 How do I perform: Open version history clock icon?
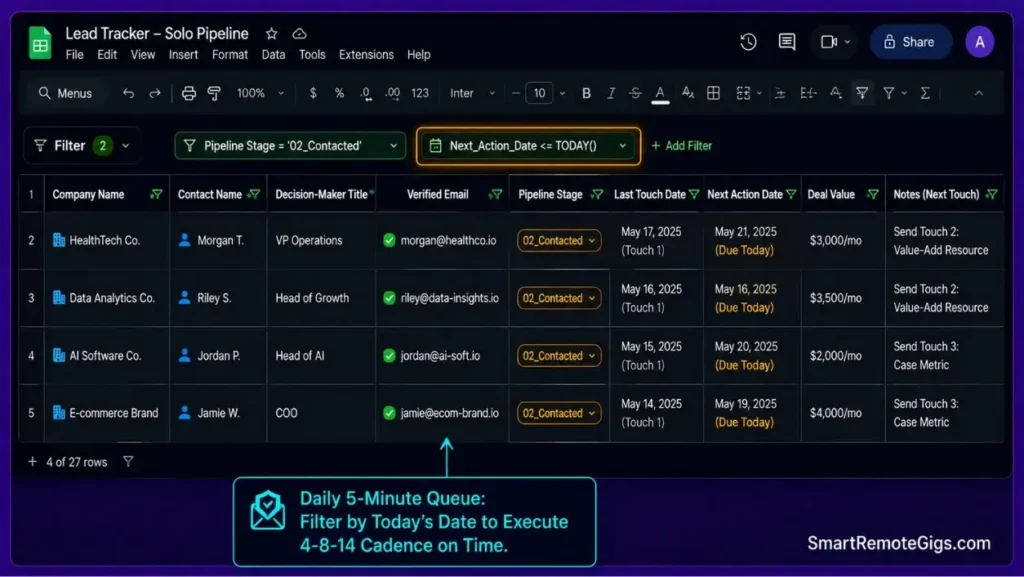click(x=748, y=42)
